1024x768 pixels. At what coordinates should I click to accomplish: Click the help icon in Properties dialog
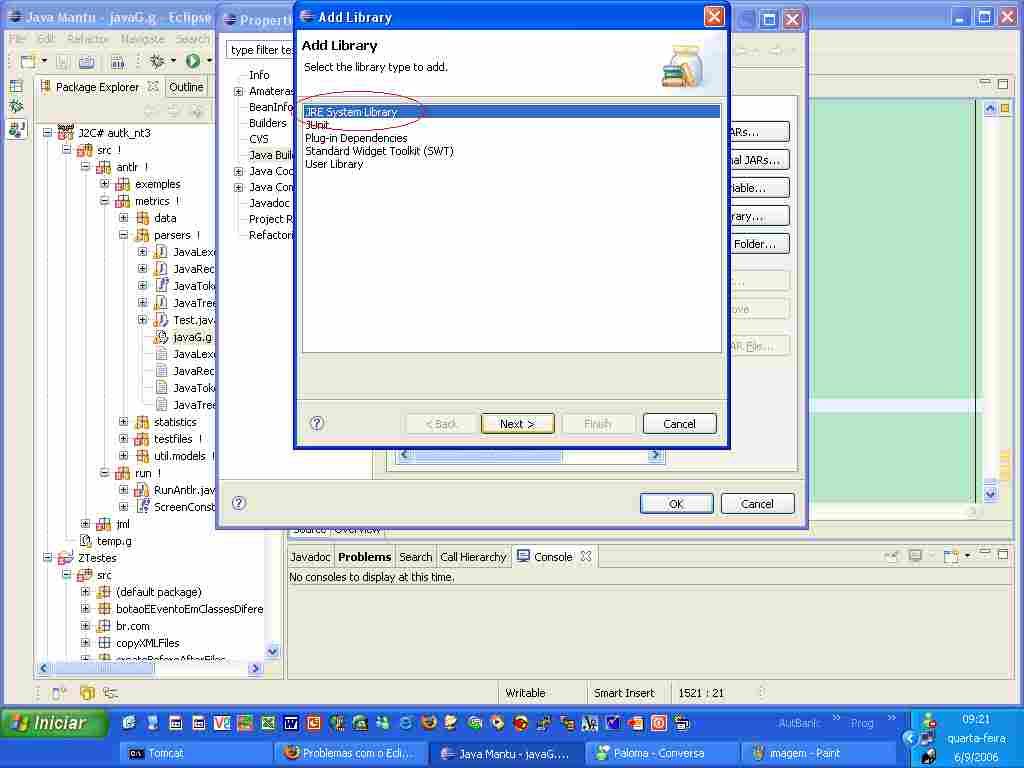coord(239,503)
